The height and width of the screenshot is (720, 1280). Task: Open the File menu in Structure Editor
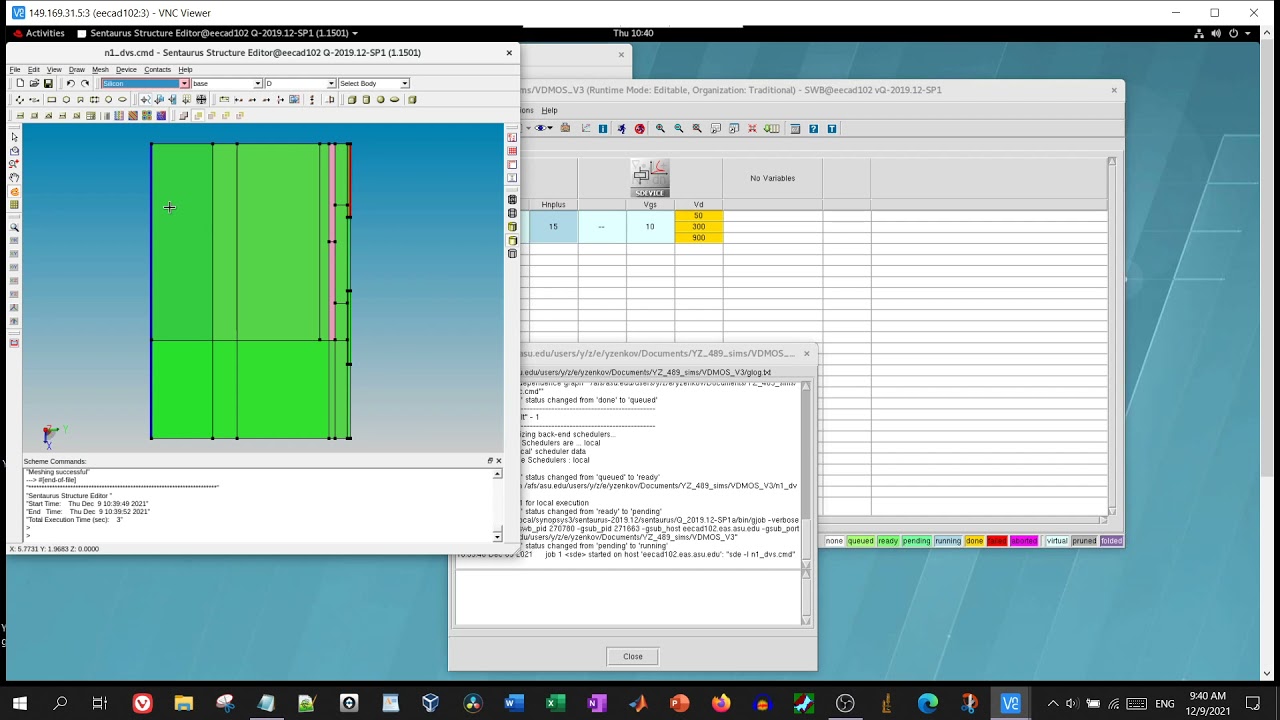point(15,69)
